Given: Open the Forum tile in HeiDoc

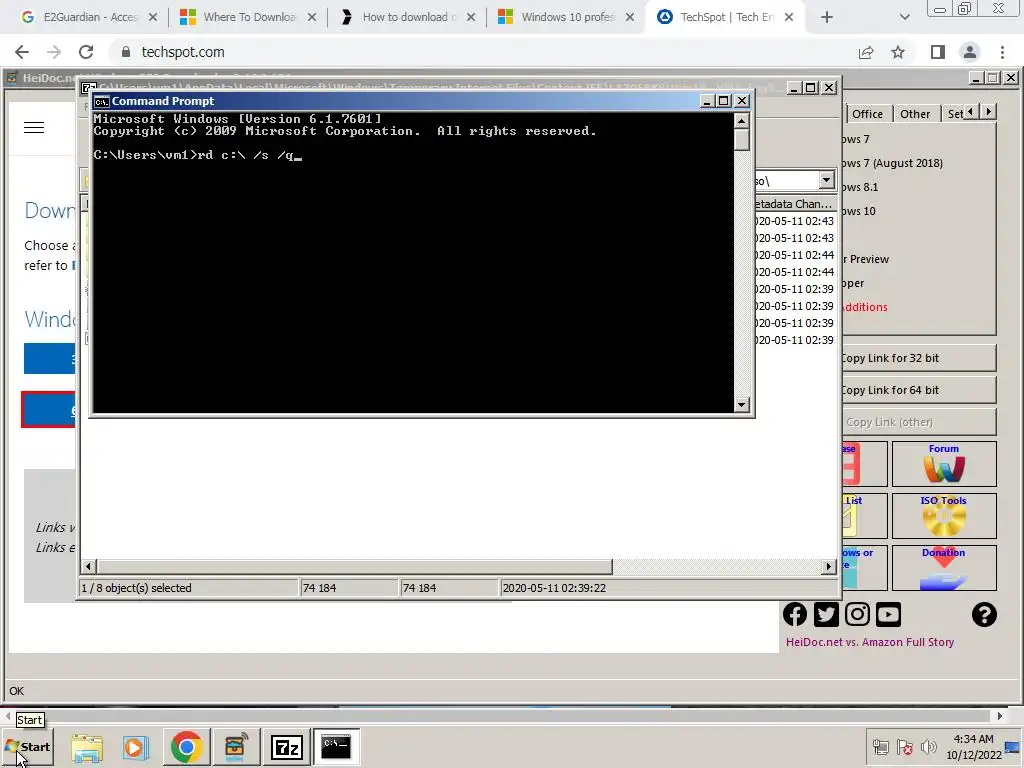Looking at the screenshot, I should point(944,464).
